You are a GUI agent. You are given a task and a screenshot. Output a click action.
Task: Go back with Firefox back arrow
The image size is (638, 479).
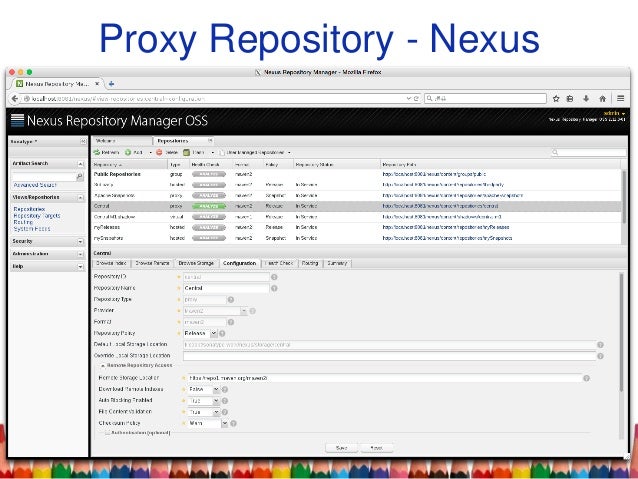click(x=15, y=98)
